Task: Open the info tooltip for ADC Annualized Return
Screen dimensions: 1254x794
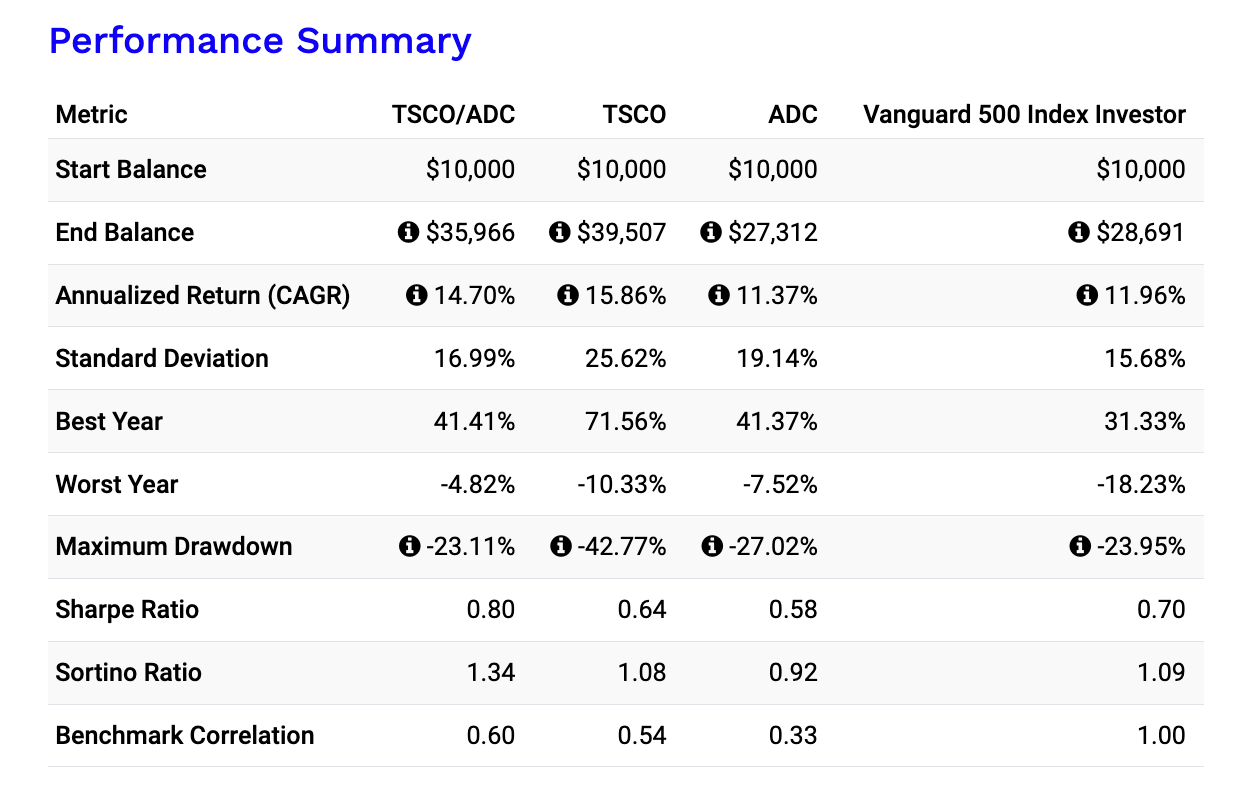Action: click(x=719, y=295)
